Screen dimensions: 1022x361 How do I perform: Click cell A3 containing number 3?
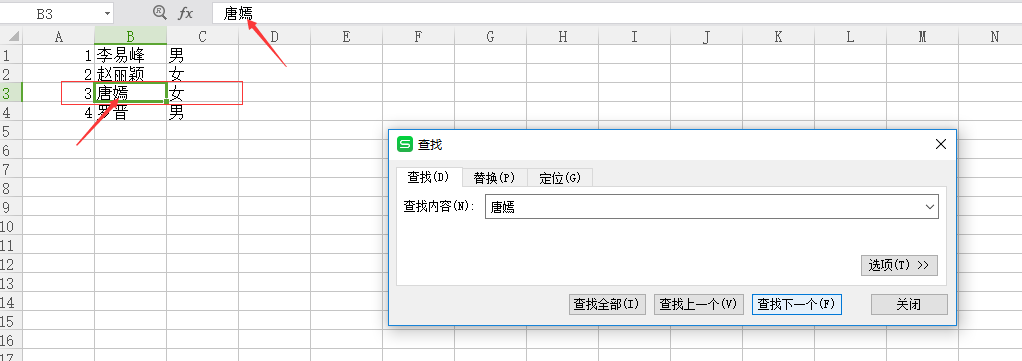[59, 93]
